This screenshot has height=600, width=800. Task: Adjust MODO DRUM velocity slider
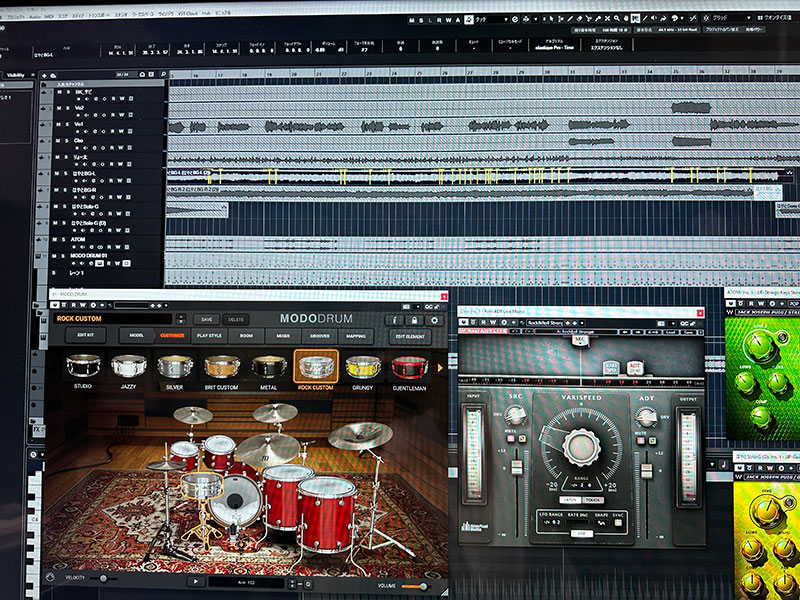pyautogui.click(x=104, y=578)
